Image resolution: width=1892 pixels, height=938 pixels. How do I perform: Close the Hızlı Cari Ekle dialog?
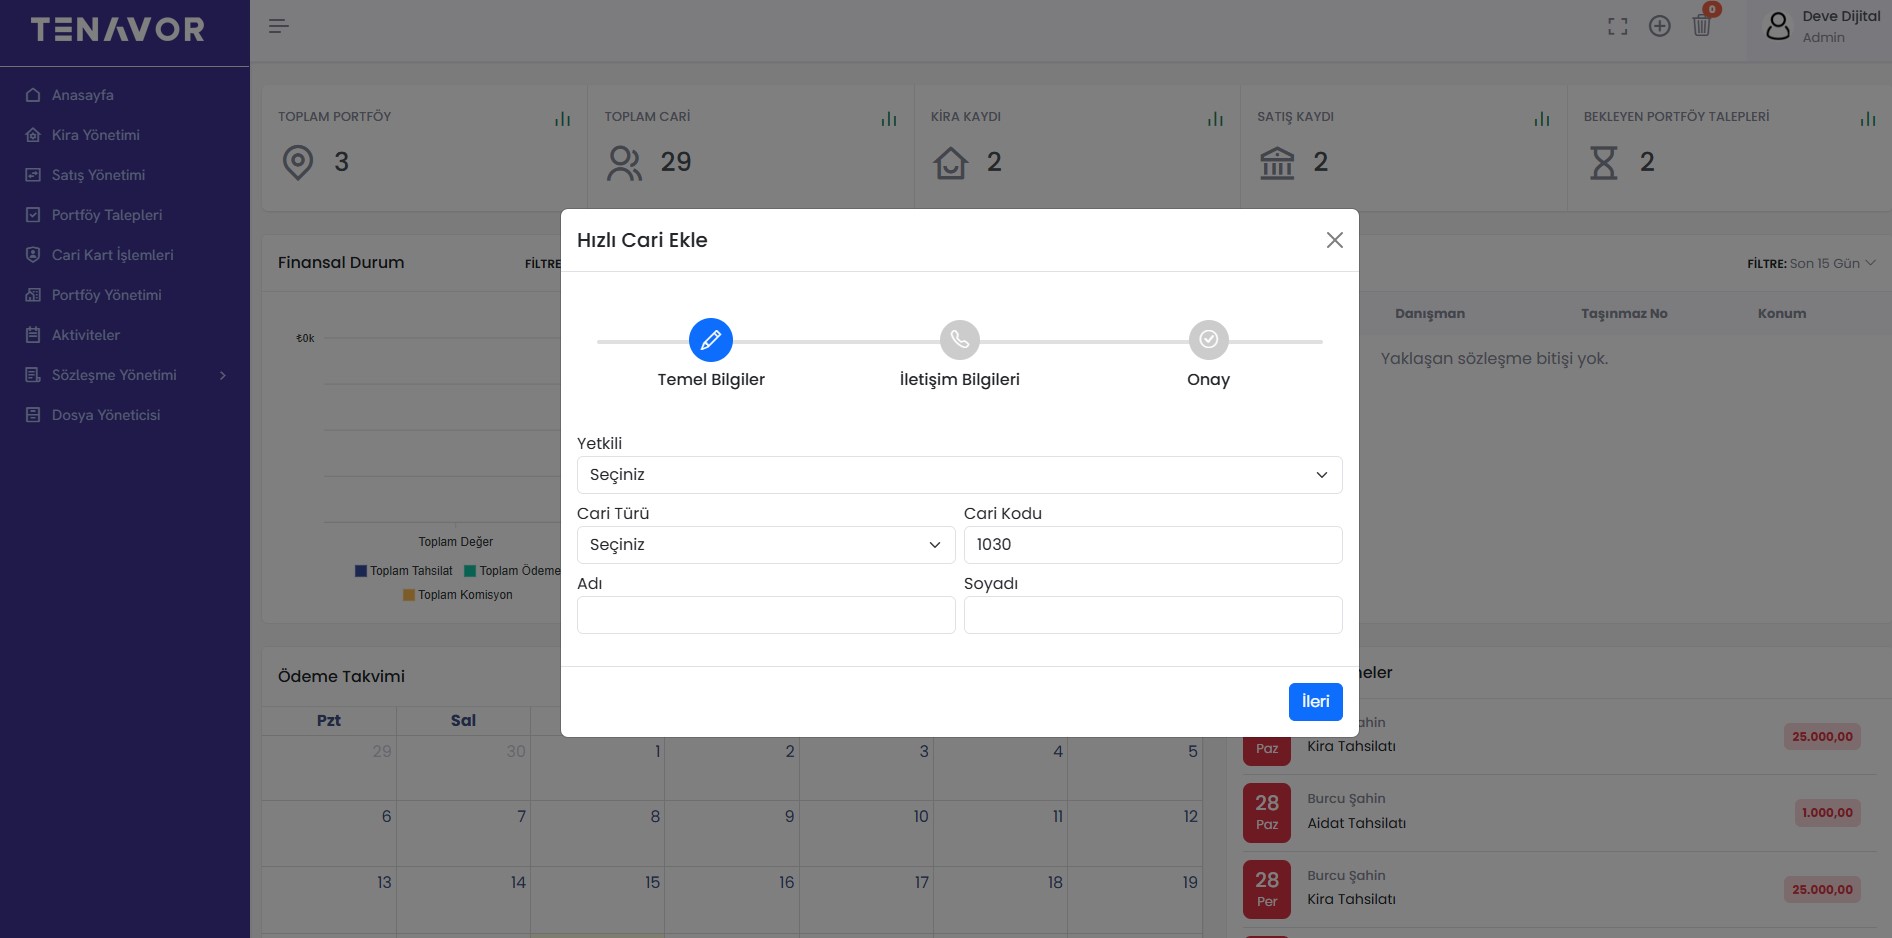tap(1334, 240)
